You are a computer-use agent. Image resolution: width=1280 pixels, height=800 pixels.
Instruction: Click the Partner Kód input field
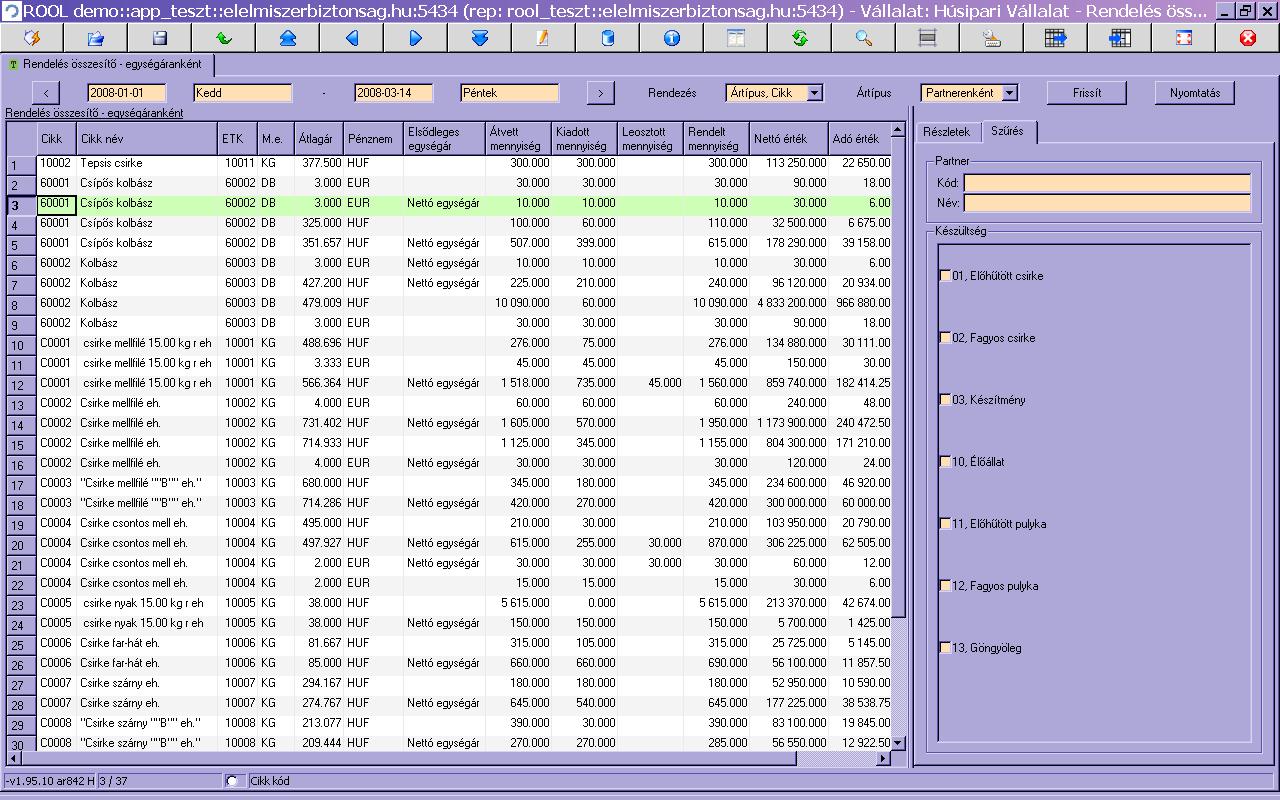(1107, 183)
